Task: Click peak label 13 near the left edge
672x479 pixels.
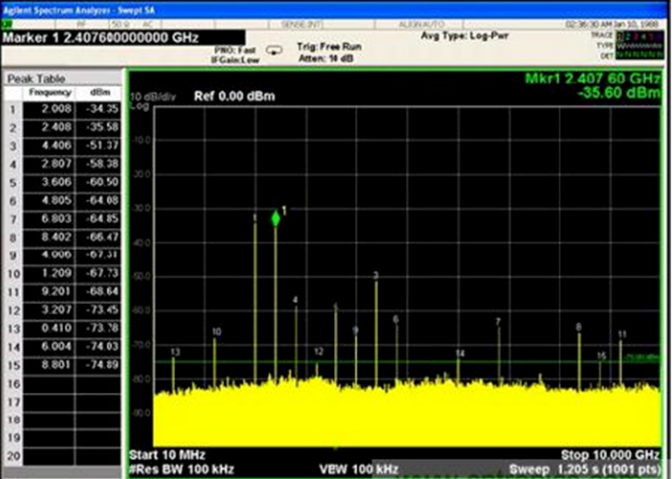Action: pos(175,352)
